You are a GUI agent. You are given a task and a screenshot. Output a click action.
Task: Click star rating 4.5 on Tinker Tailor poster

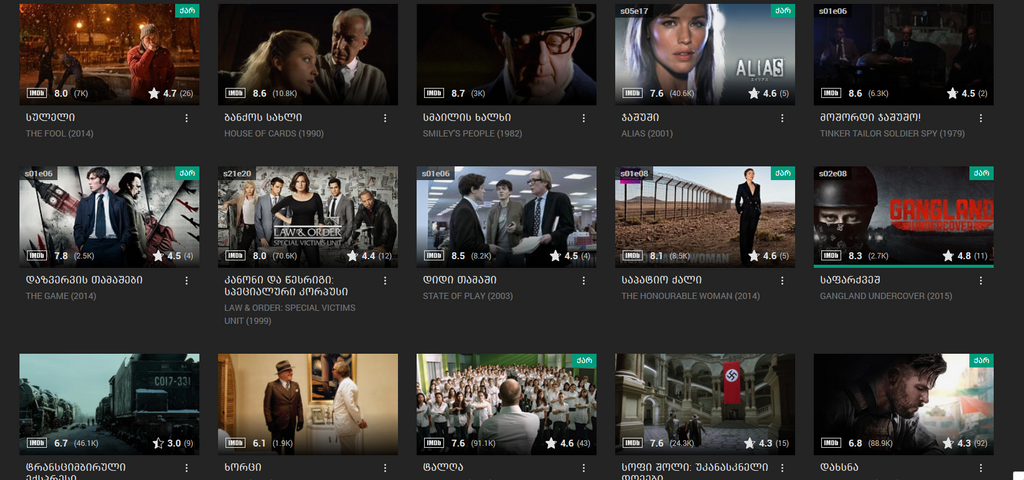click(967, 93)
